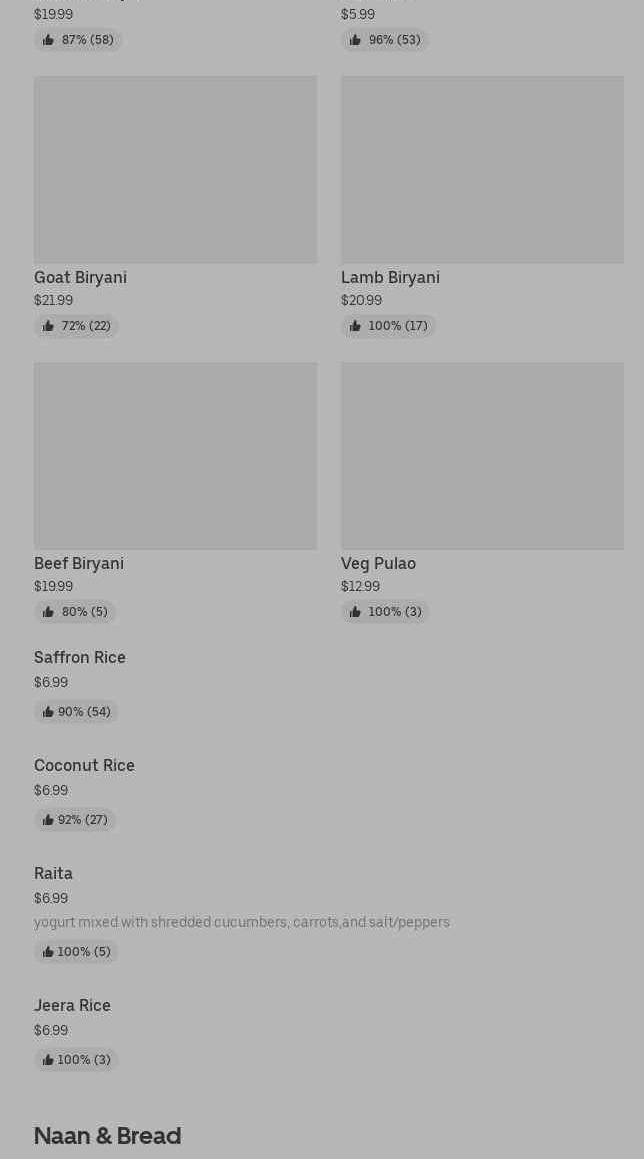The height and width of the screenshot is (1159, 644).
Task: Click the Naan & Bread section heading
Action: click(107, 1135)
